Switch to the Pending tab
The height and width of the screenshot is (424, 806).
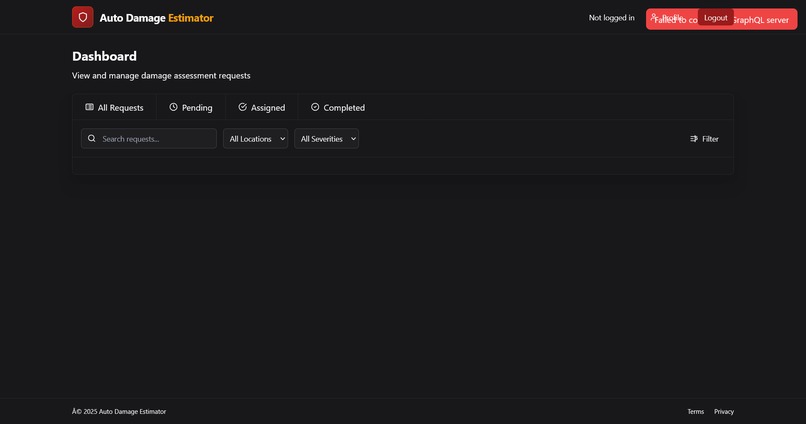click(191, 107)
